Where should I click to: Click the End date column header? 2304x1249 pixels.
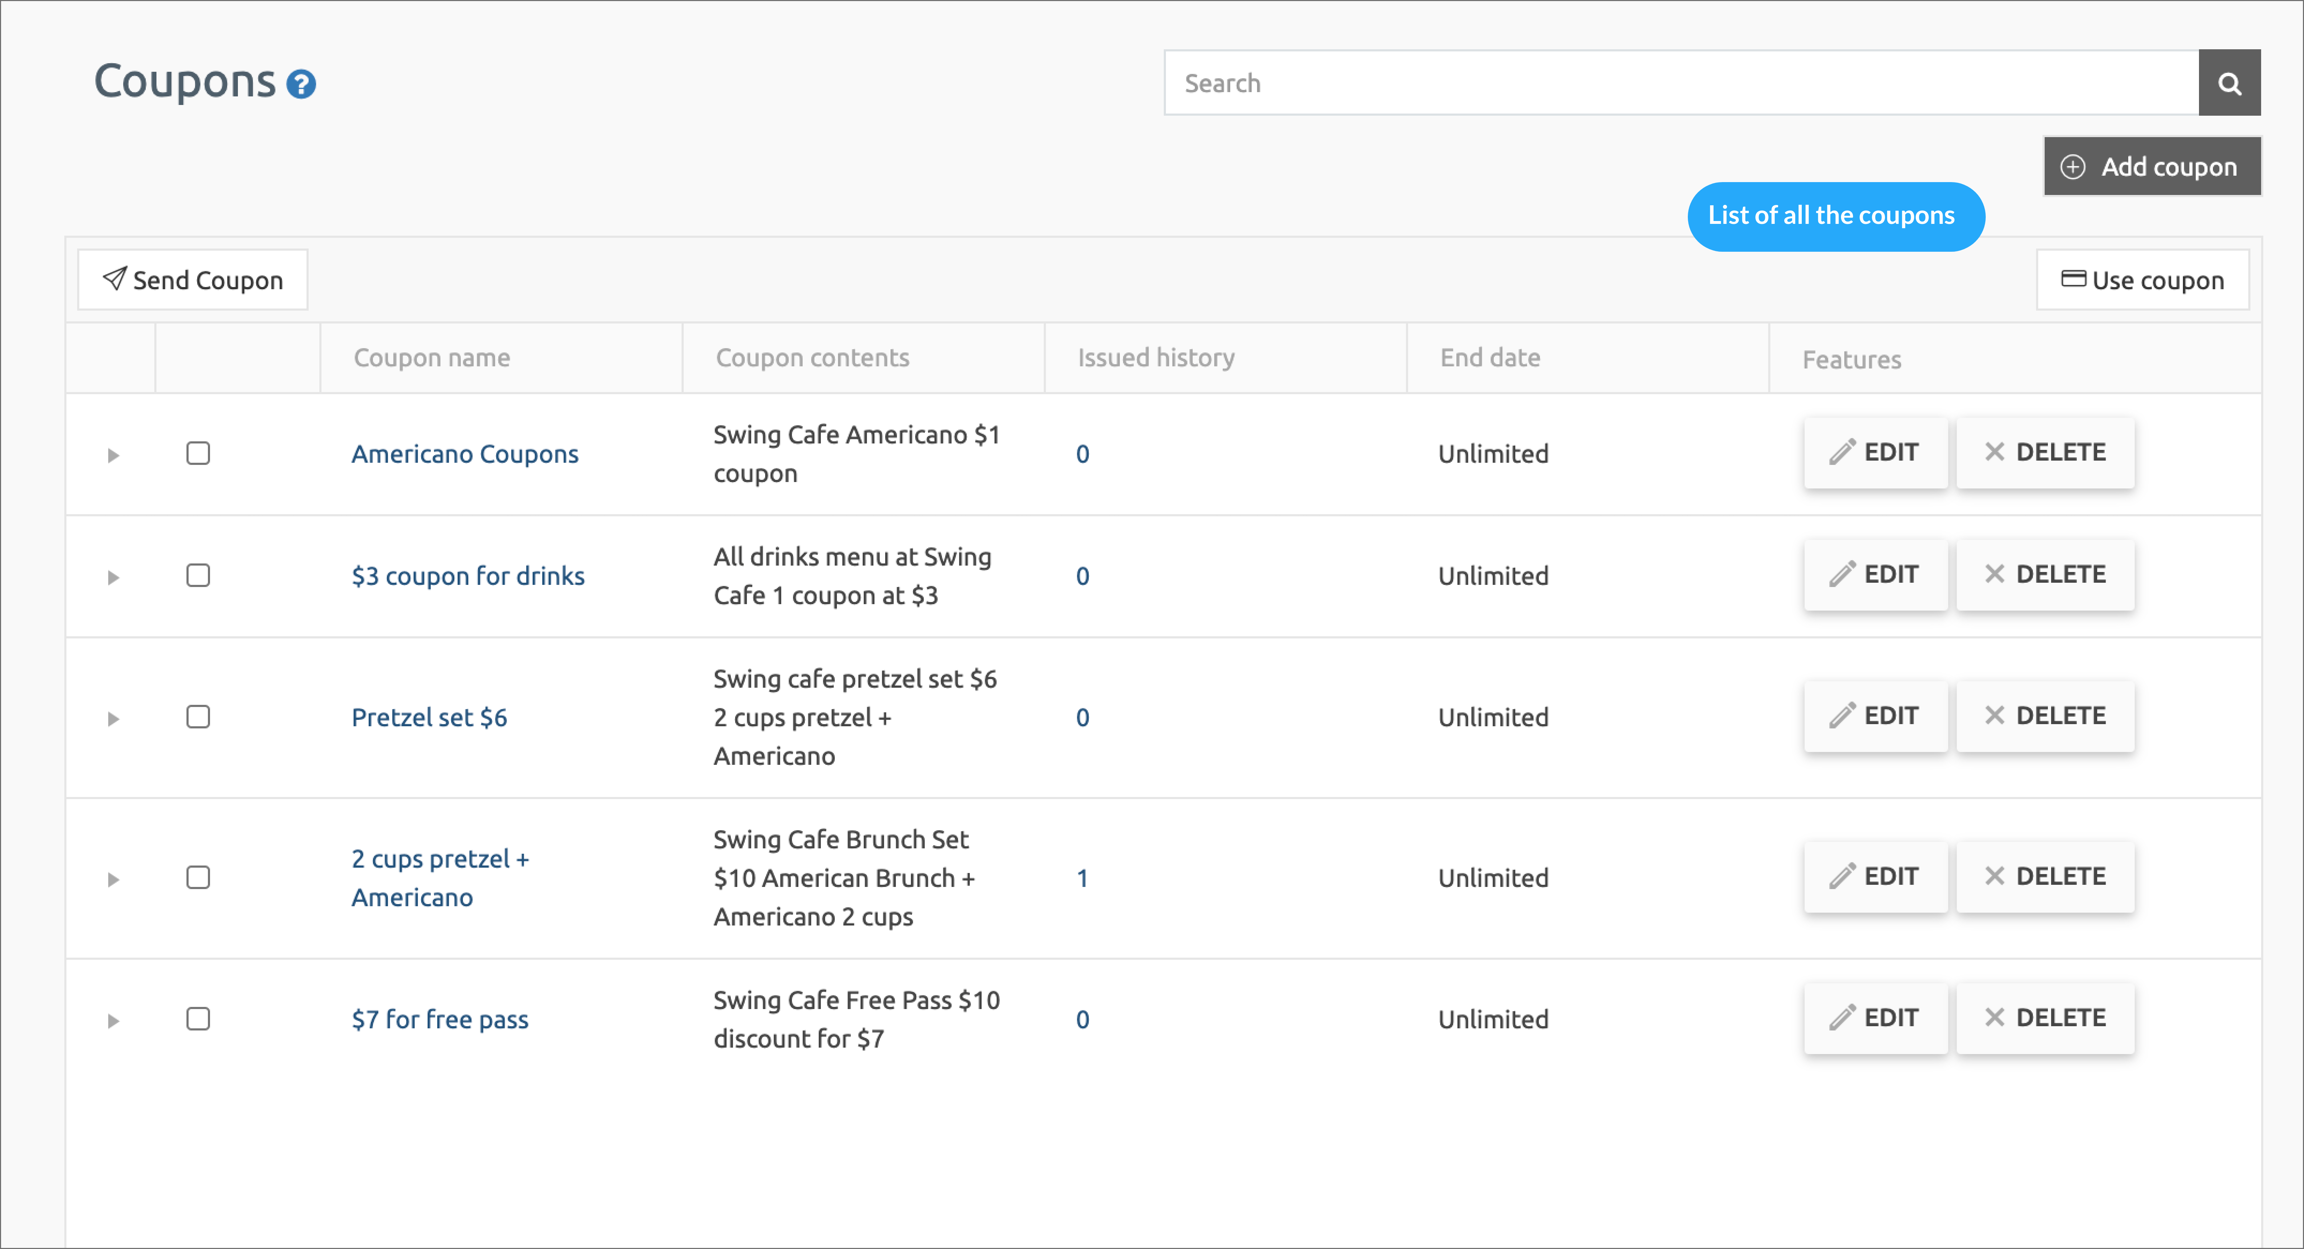(x=1490, y=358)
